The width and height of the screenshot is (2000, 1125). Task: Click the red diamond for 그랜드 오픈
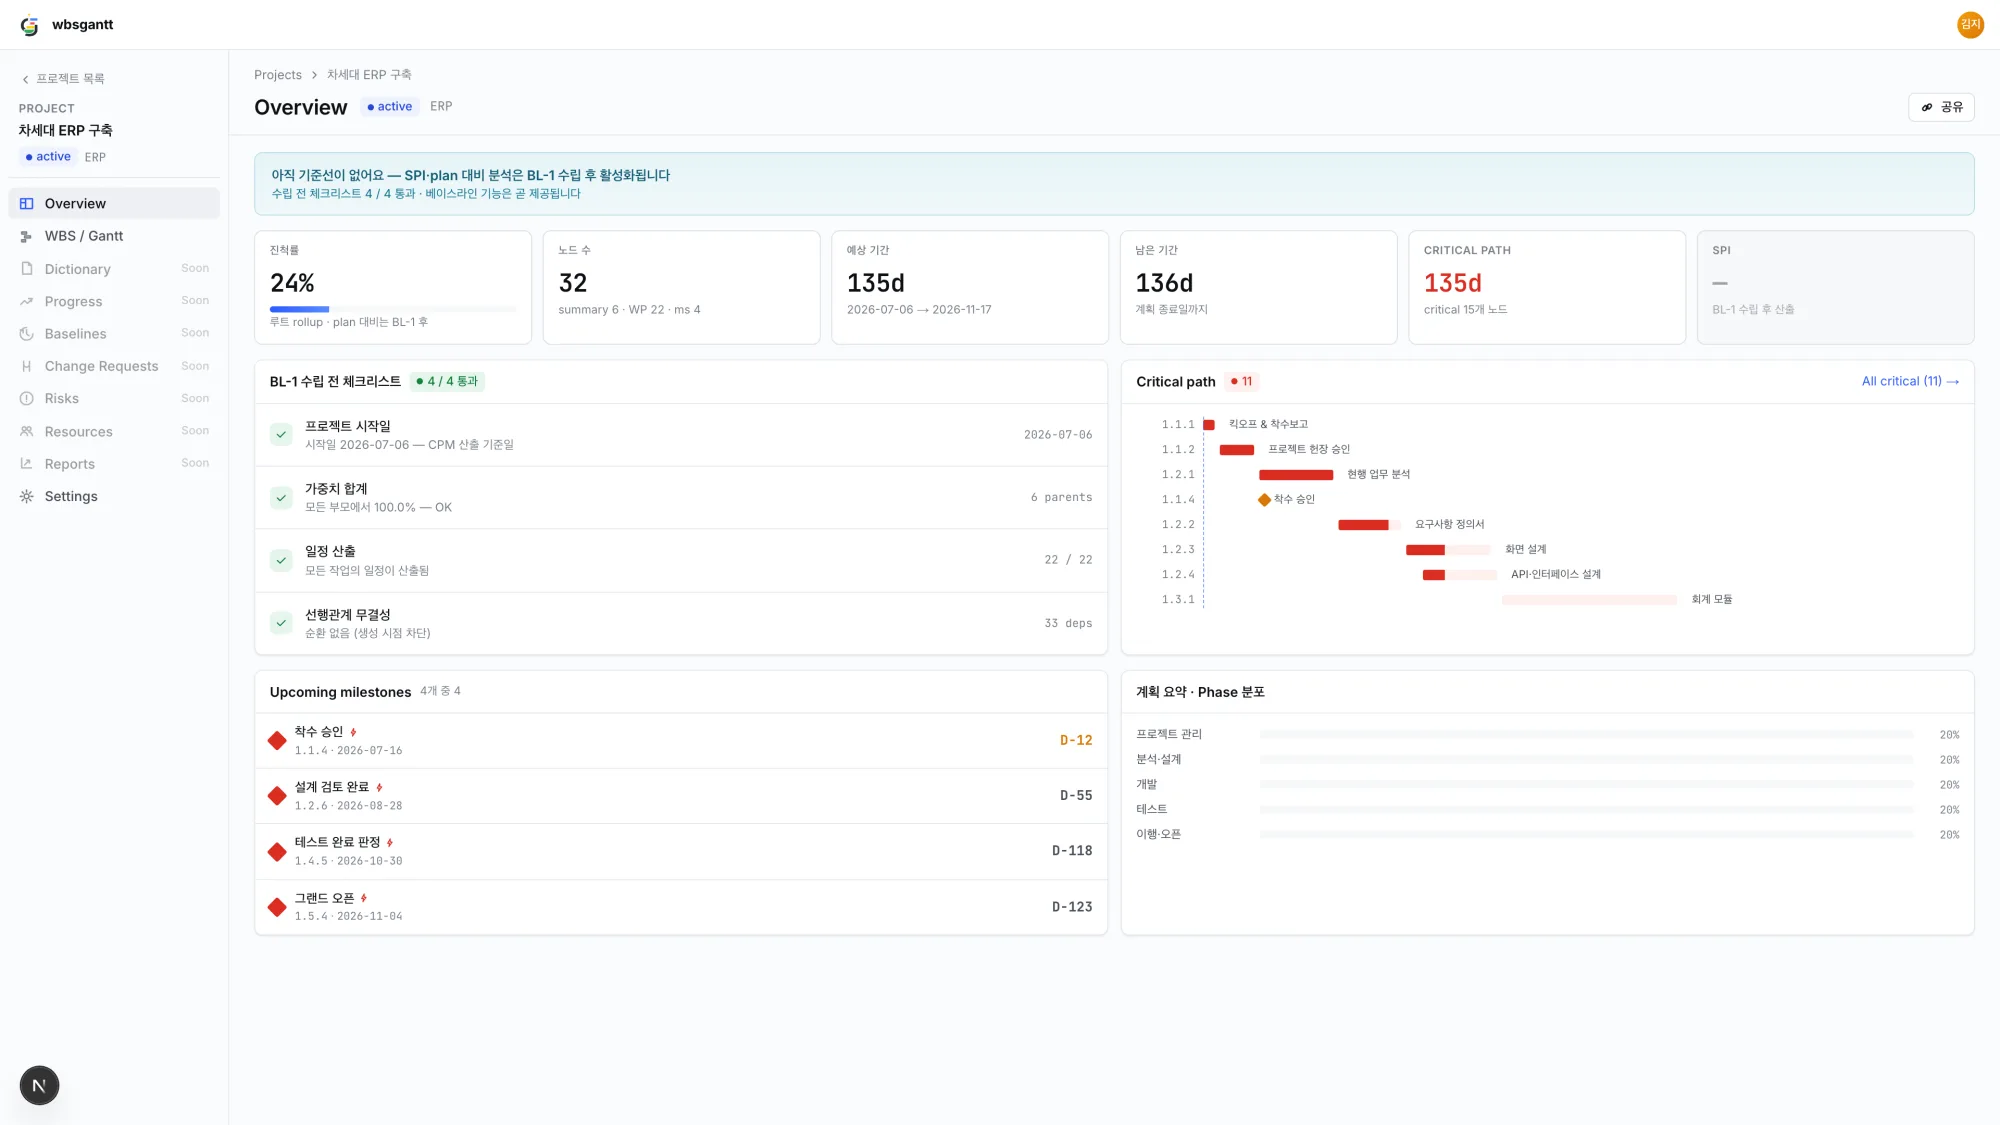pos(277,907)
